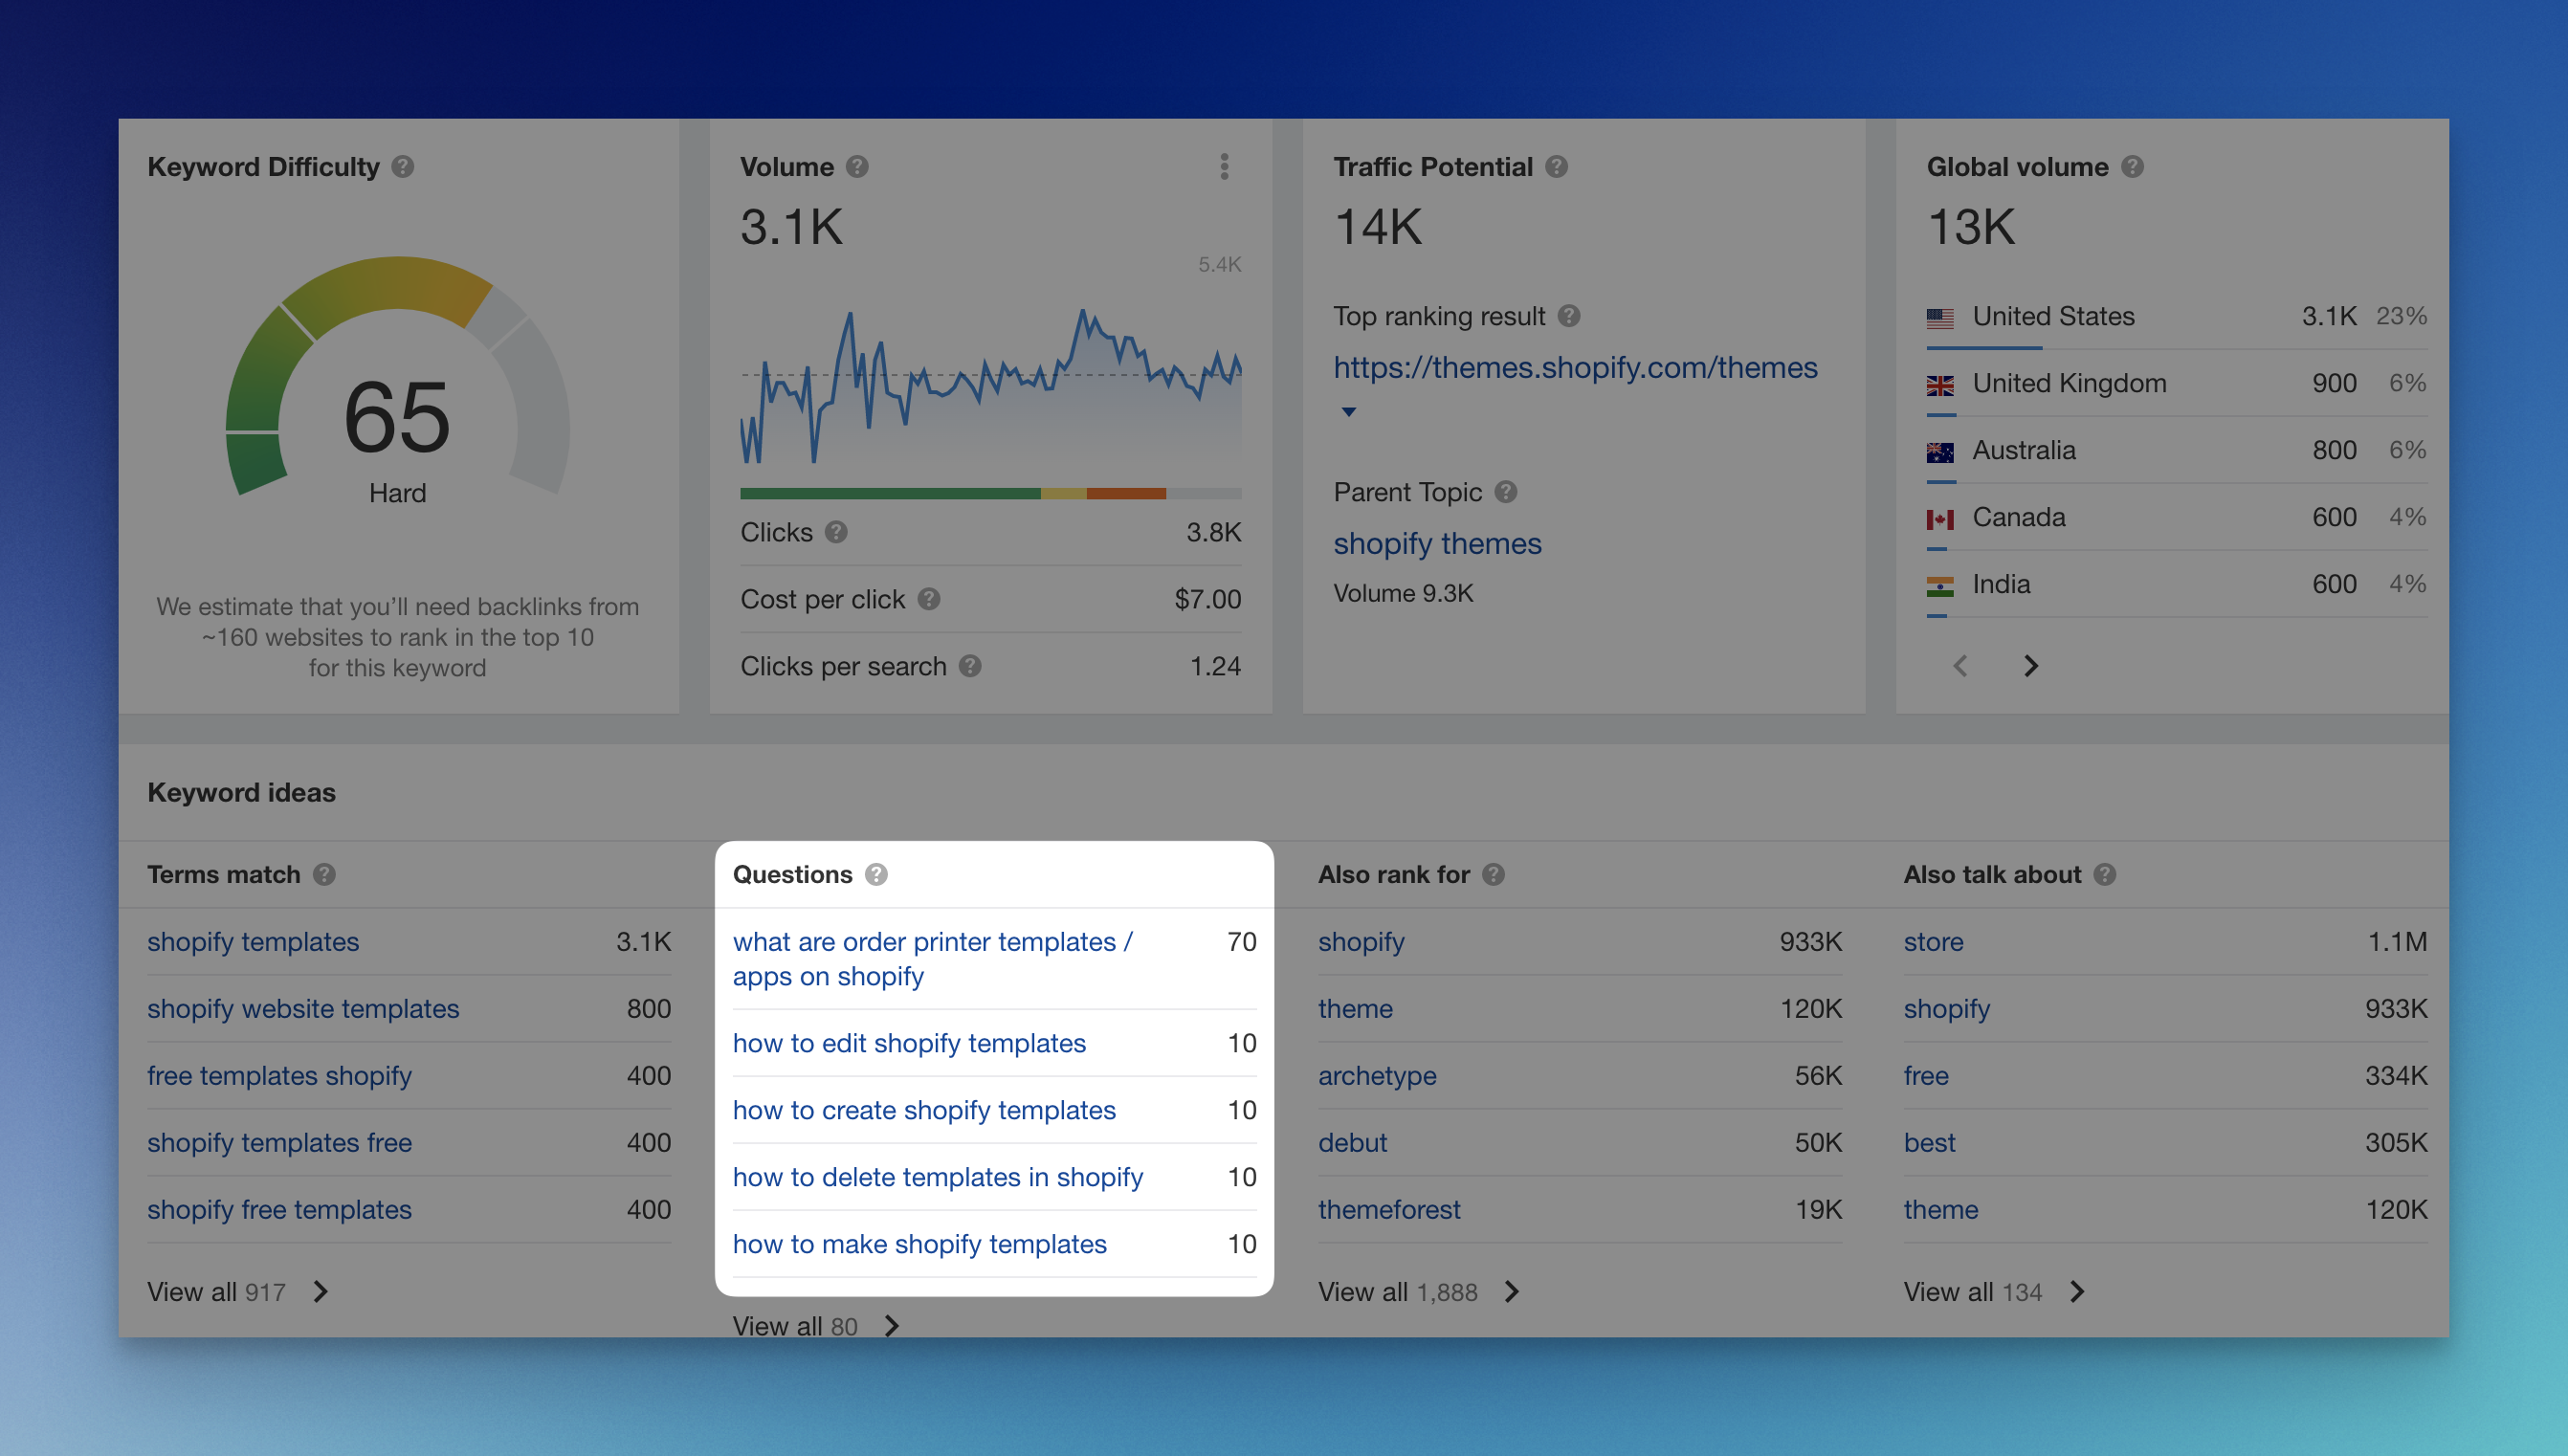Click the Top ranking result help icon

pyautogui.click(x=1569, y=316)
